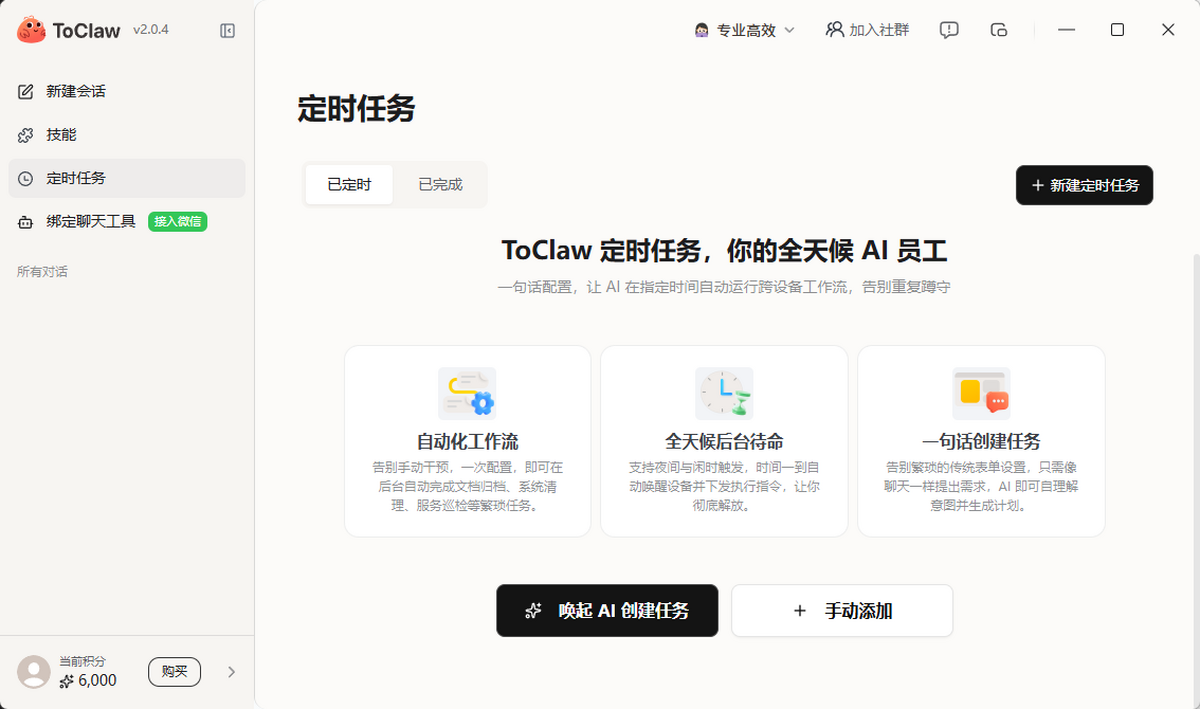
Task: Click the 购买 link to buy points
Action: pos(174,671)
